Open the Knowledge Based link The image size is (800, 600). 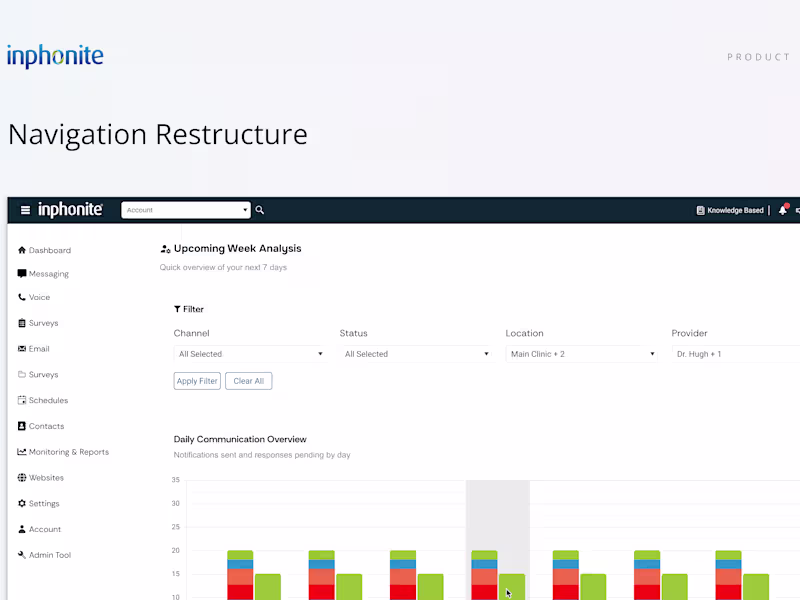point(730,210)
